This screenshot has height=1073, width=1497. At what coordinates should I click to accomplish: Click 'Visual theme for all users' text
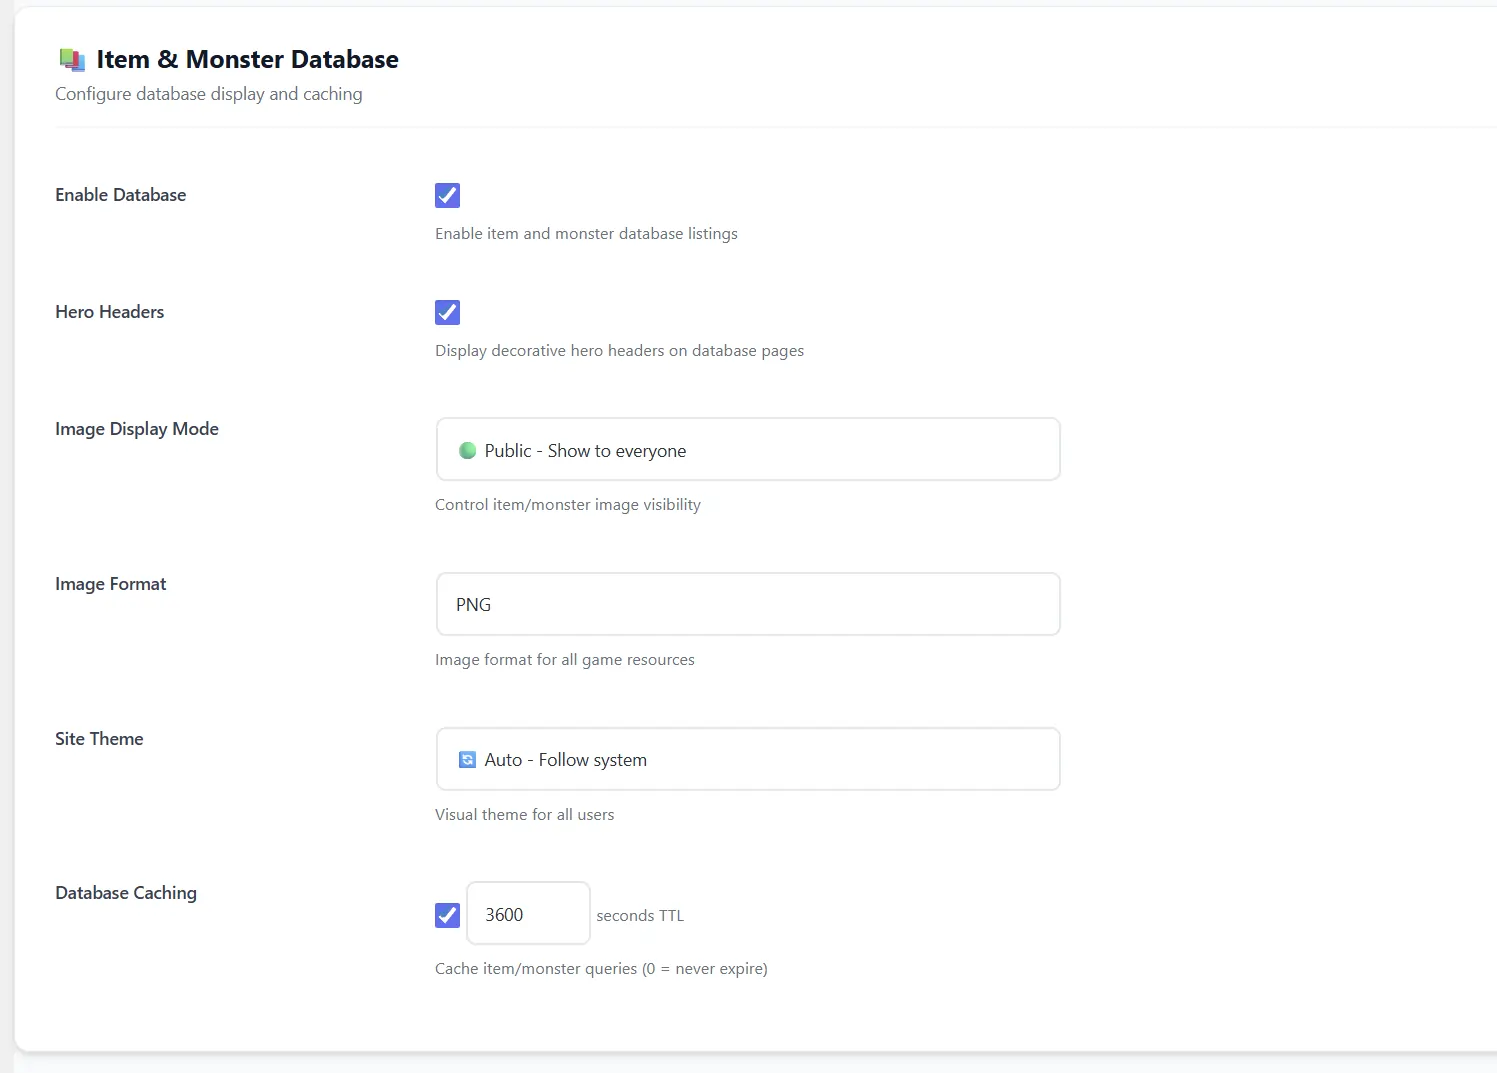coord(524,815)
